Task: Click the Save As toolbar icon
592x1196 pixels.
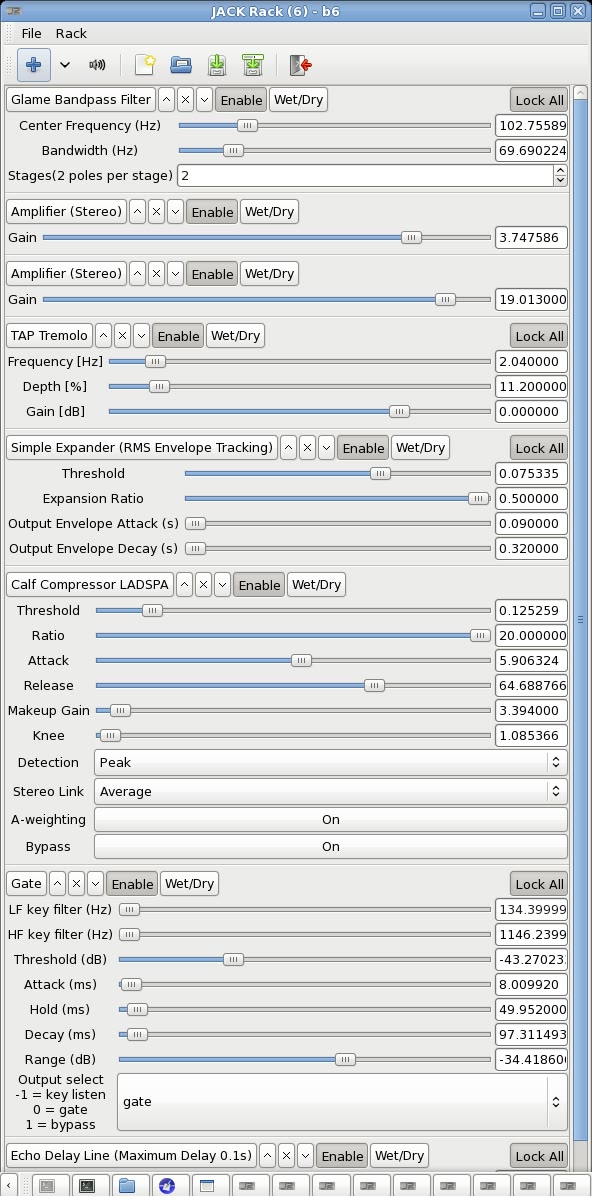Action: [253, 65]
